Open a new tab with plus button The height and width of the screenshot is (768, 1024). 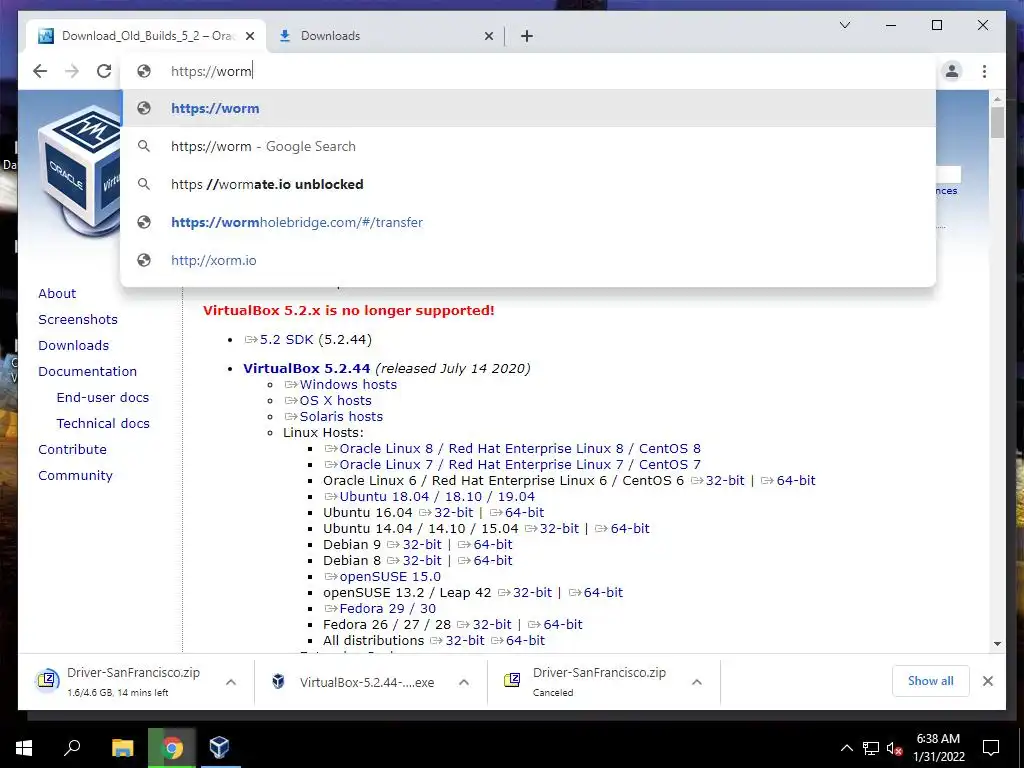[527, 36]
